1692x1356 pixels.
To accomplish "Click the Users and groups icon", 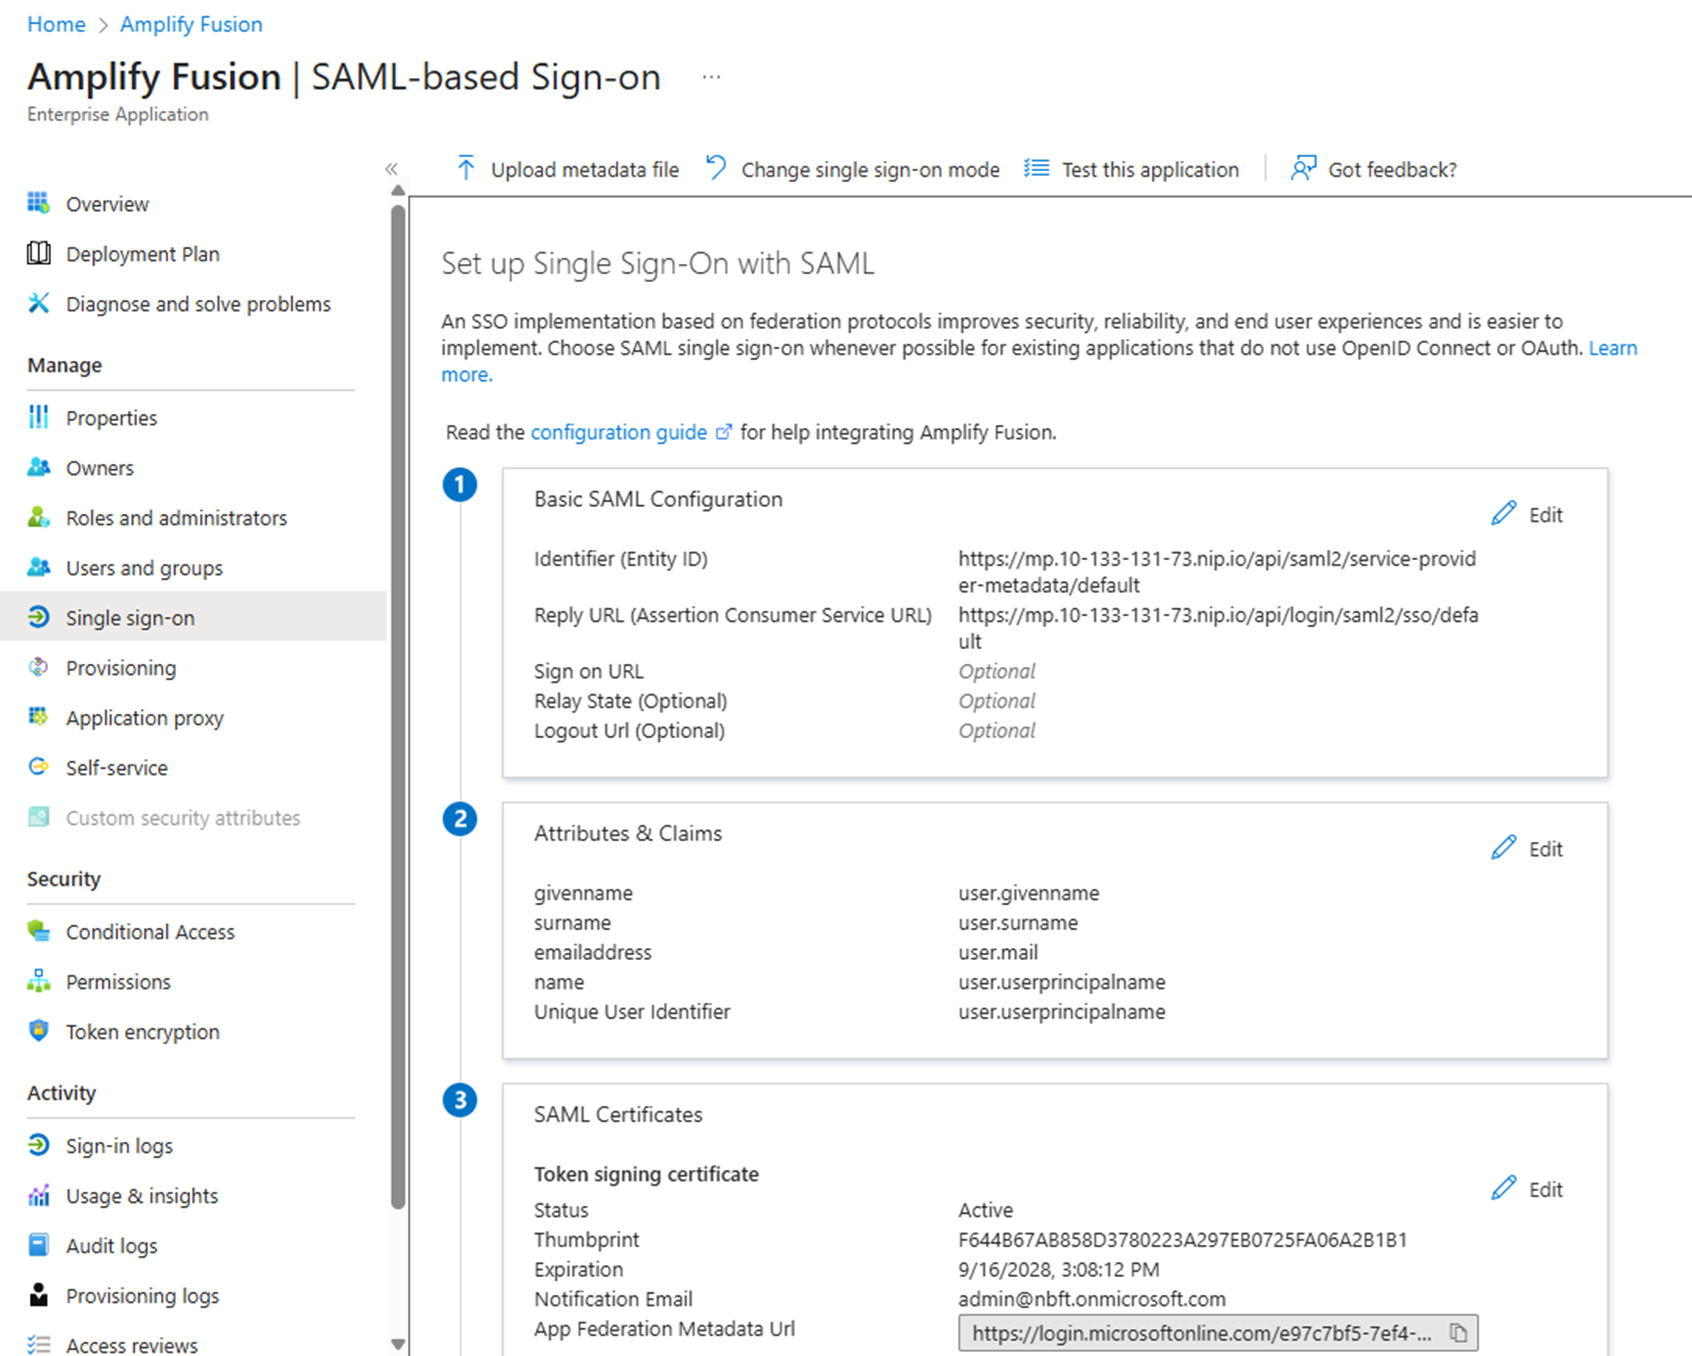I will [x=38, y=567].
